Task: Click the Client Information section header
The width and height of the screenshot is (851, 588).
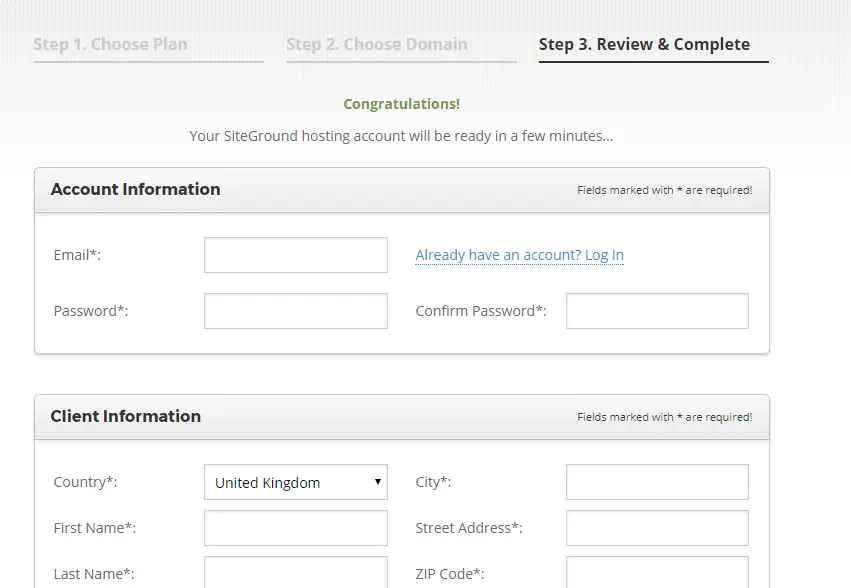Action: (125, 416)
